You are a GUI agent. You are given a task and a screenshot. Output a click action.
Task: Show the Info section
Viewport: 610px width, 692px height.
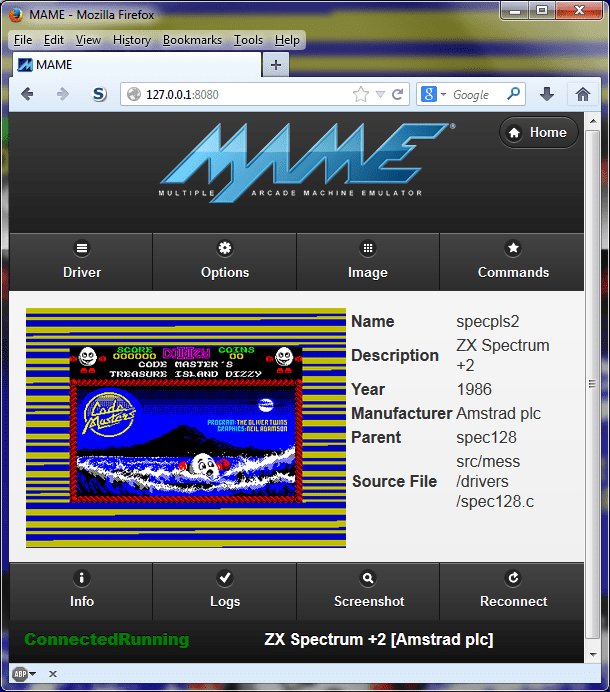pos(81,591)
